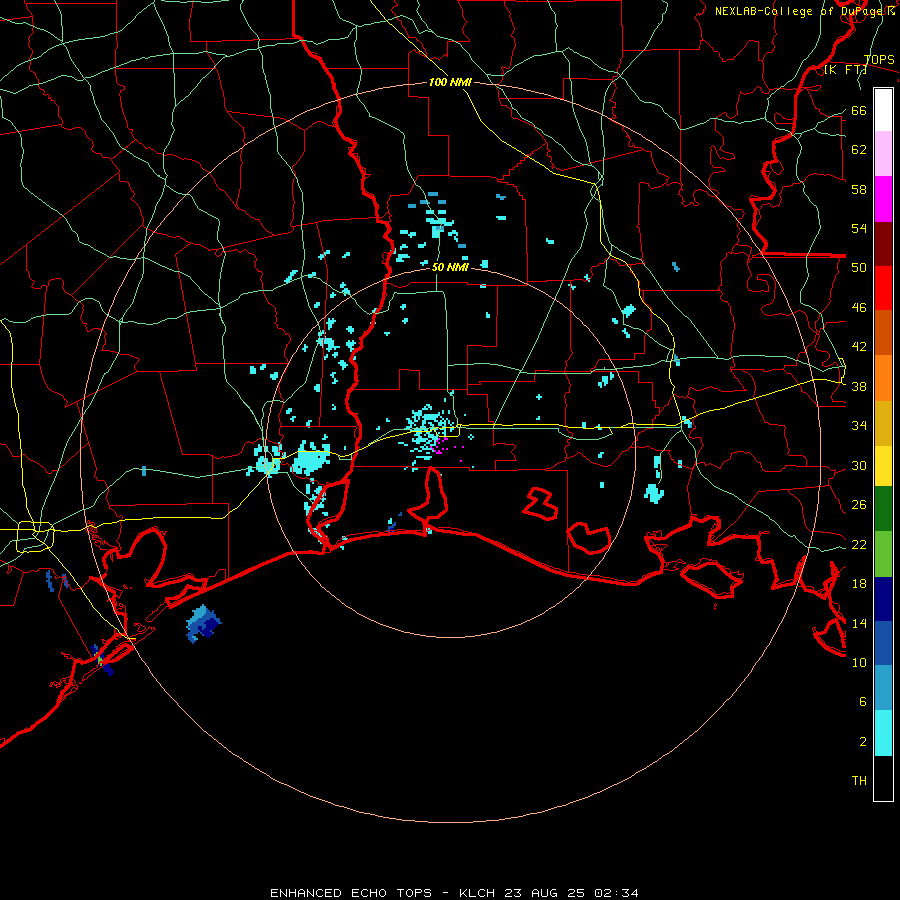Click the steel blue 14 kft swatch
Image resolution: width=900 pixels, height=900 pixels.
click(x=883, y=688)
